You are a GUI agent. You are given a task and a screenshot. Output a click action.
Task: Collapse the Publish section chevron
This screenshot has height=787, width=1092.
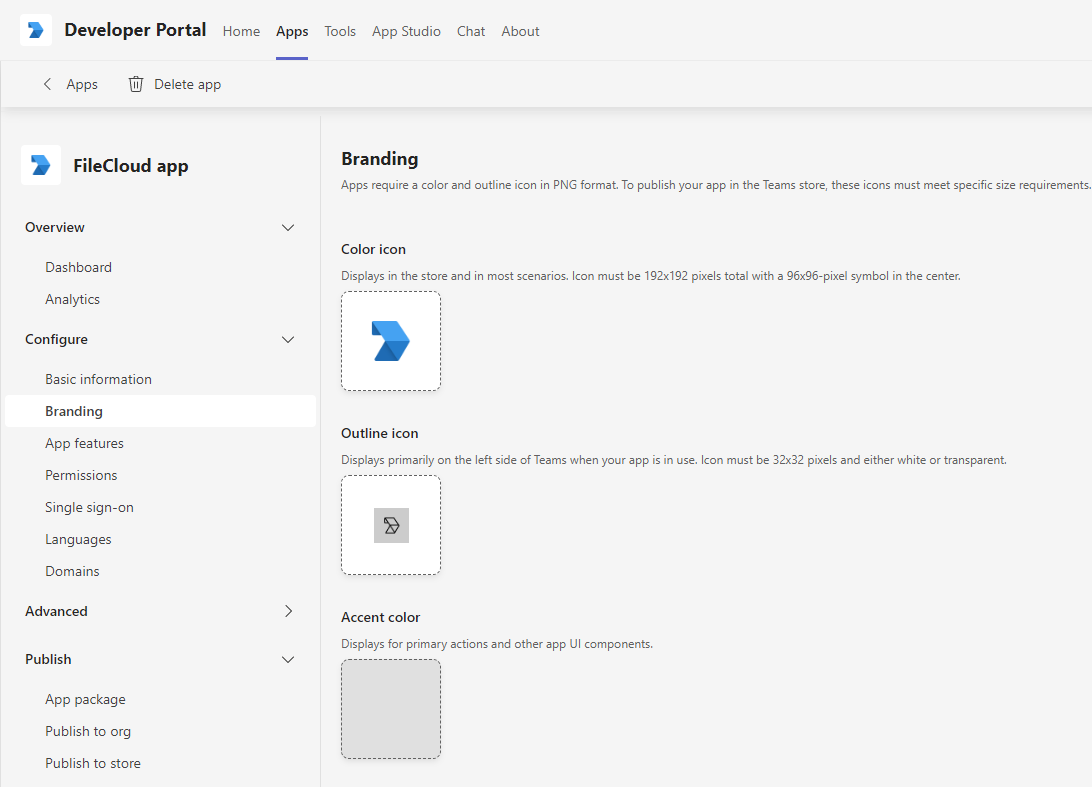[288, 659]
